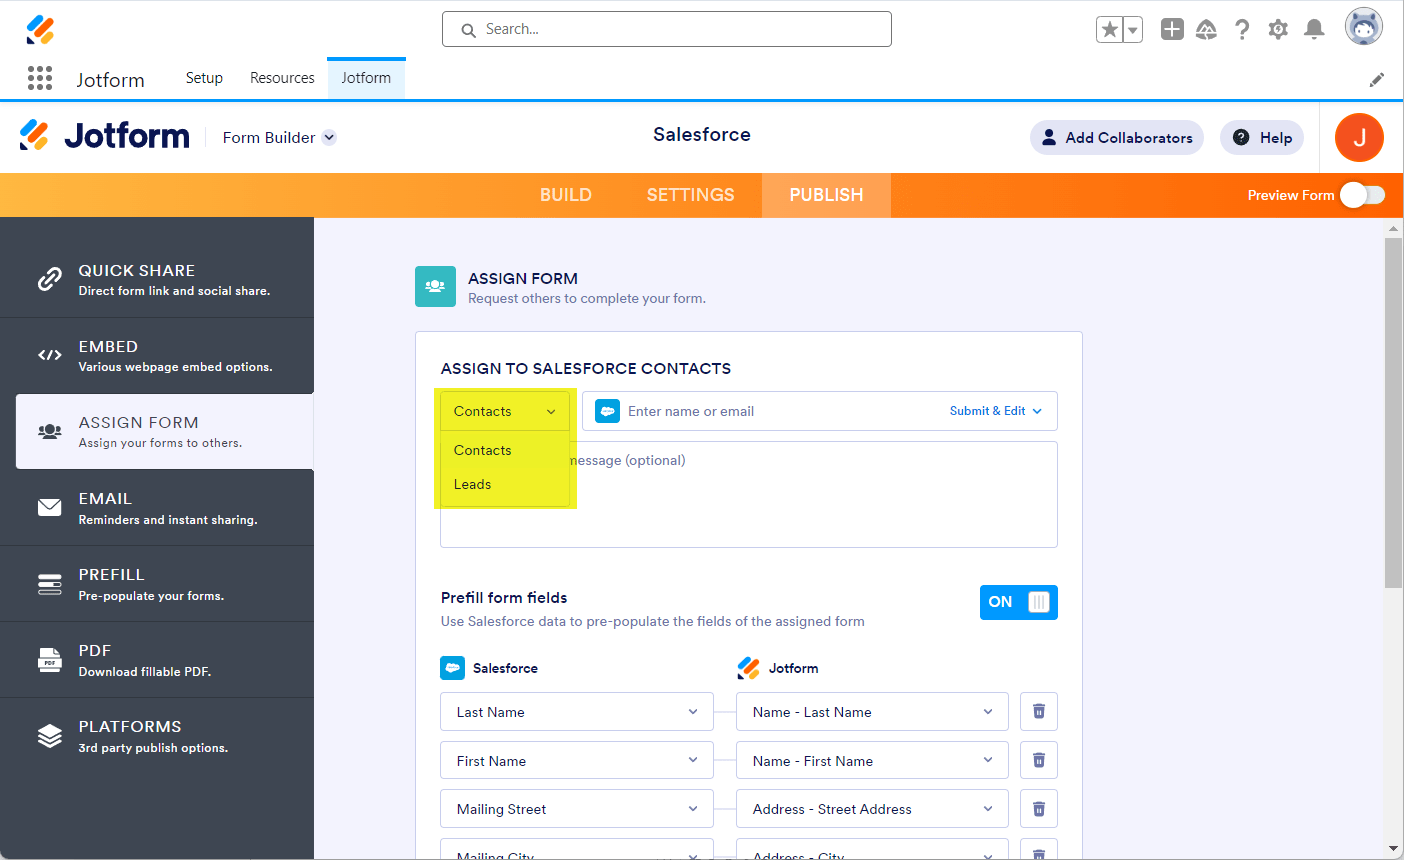Switch to the SETTINGS tab
The width and height of the screenshot is (1404, 860).
point(690,195)
